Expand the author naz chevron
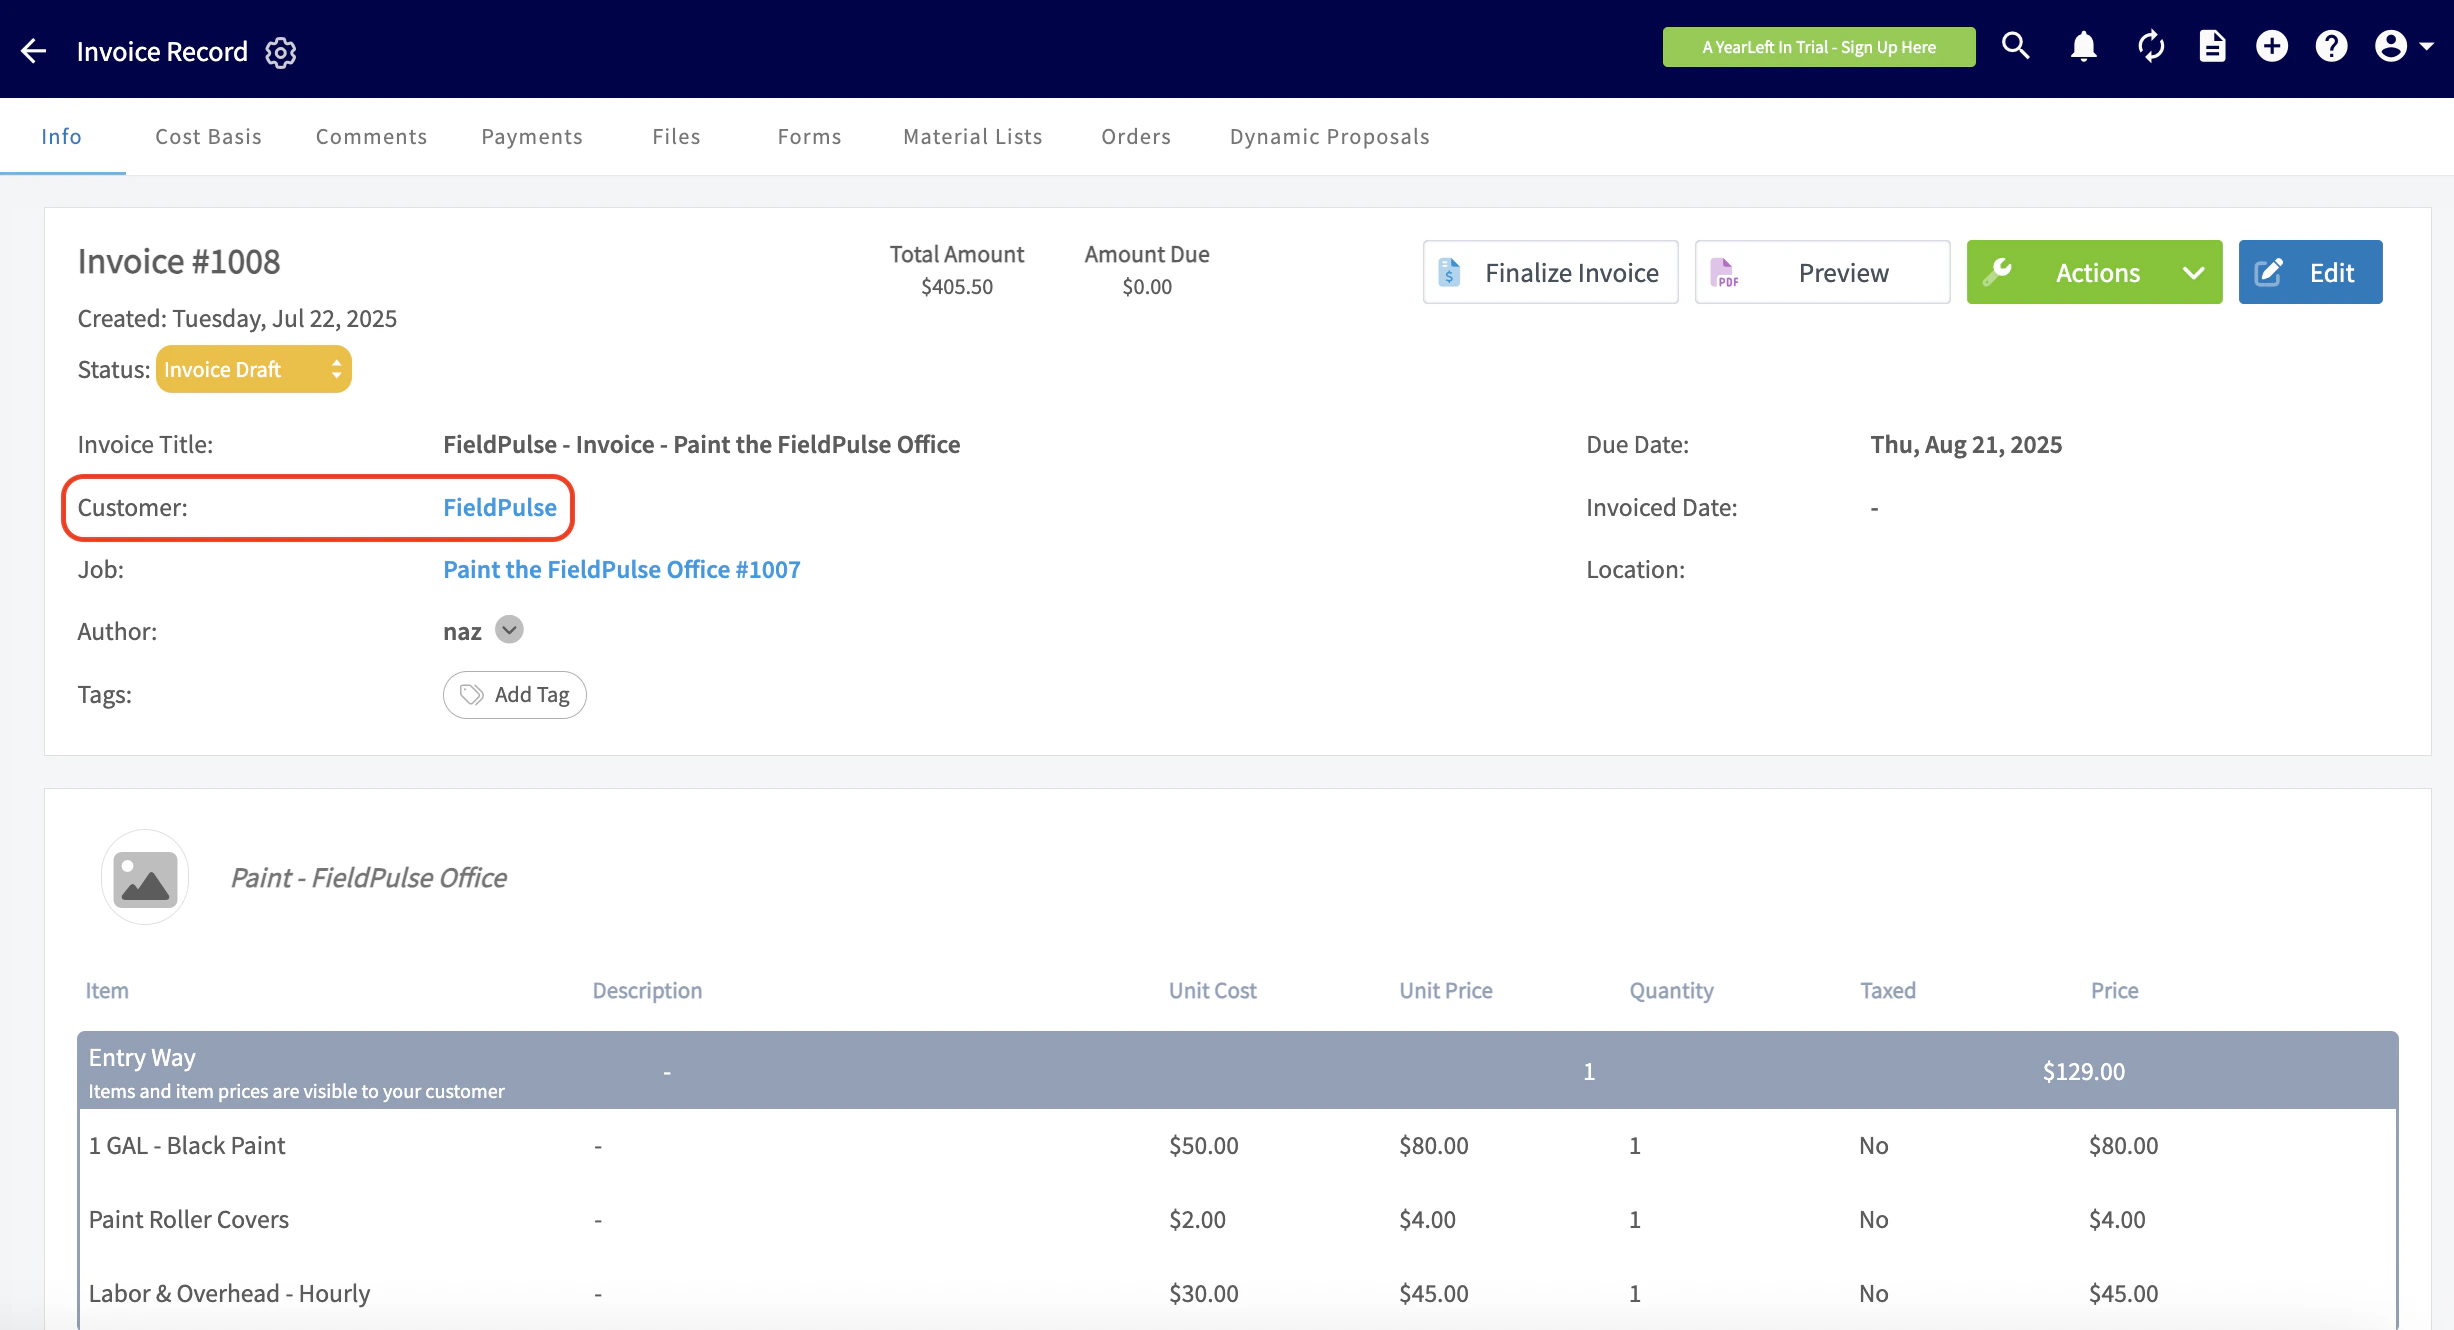The image size is (2454, 1330). coord(509,630)
